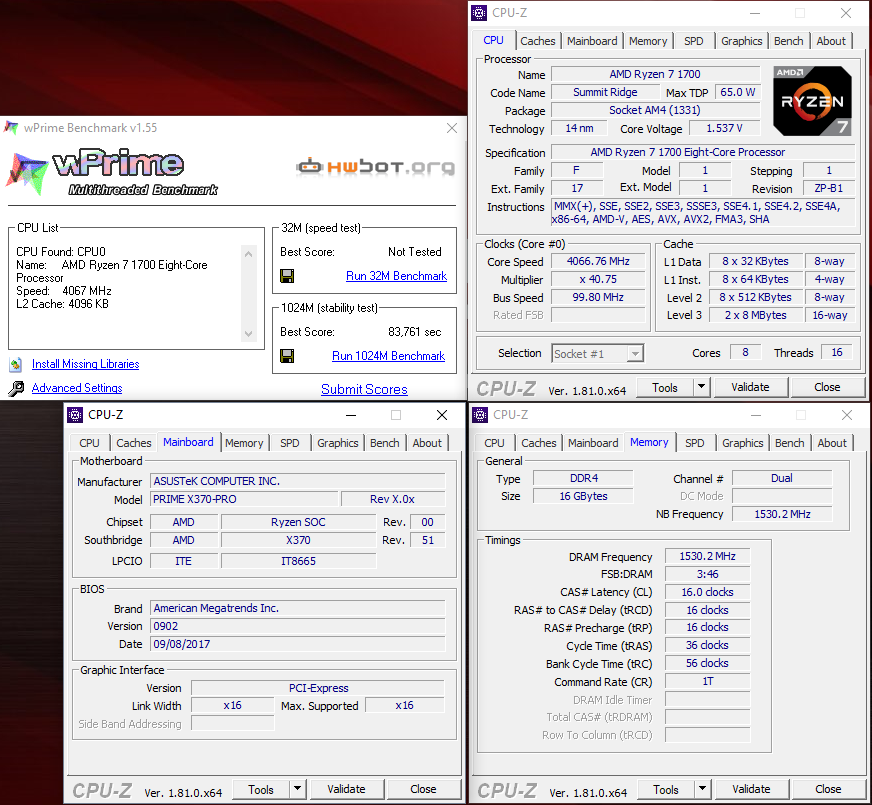Click Close button in the Mainboard CPU-Z window
The image size is (872, 805).
coord(423,789)
